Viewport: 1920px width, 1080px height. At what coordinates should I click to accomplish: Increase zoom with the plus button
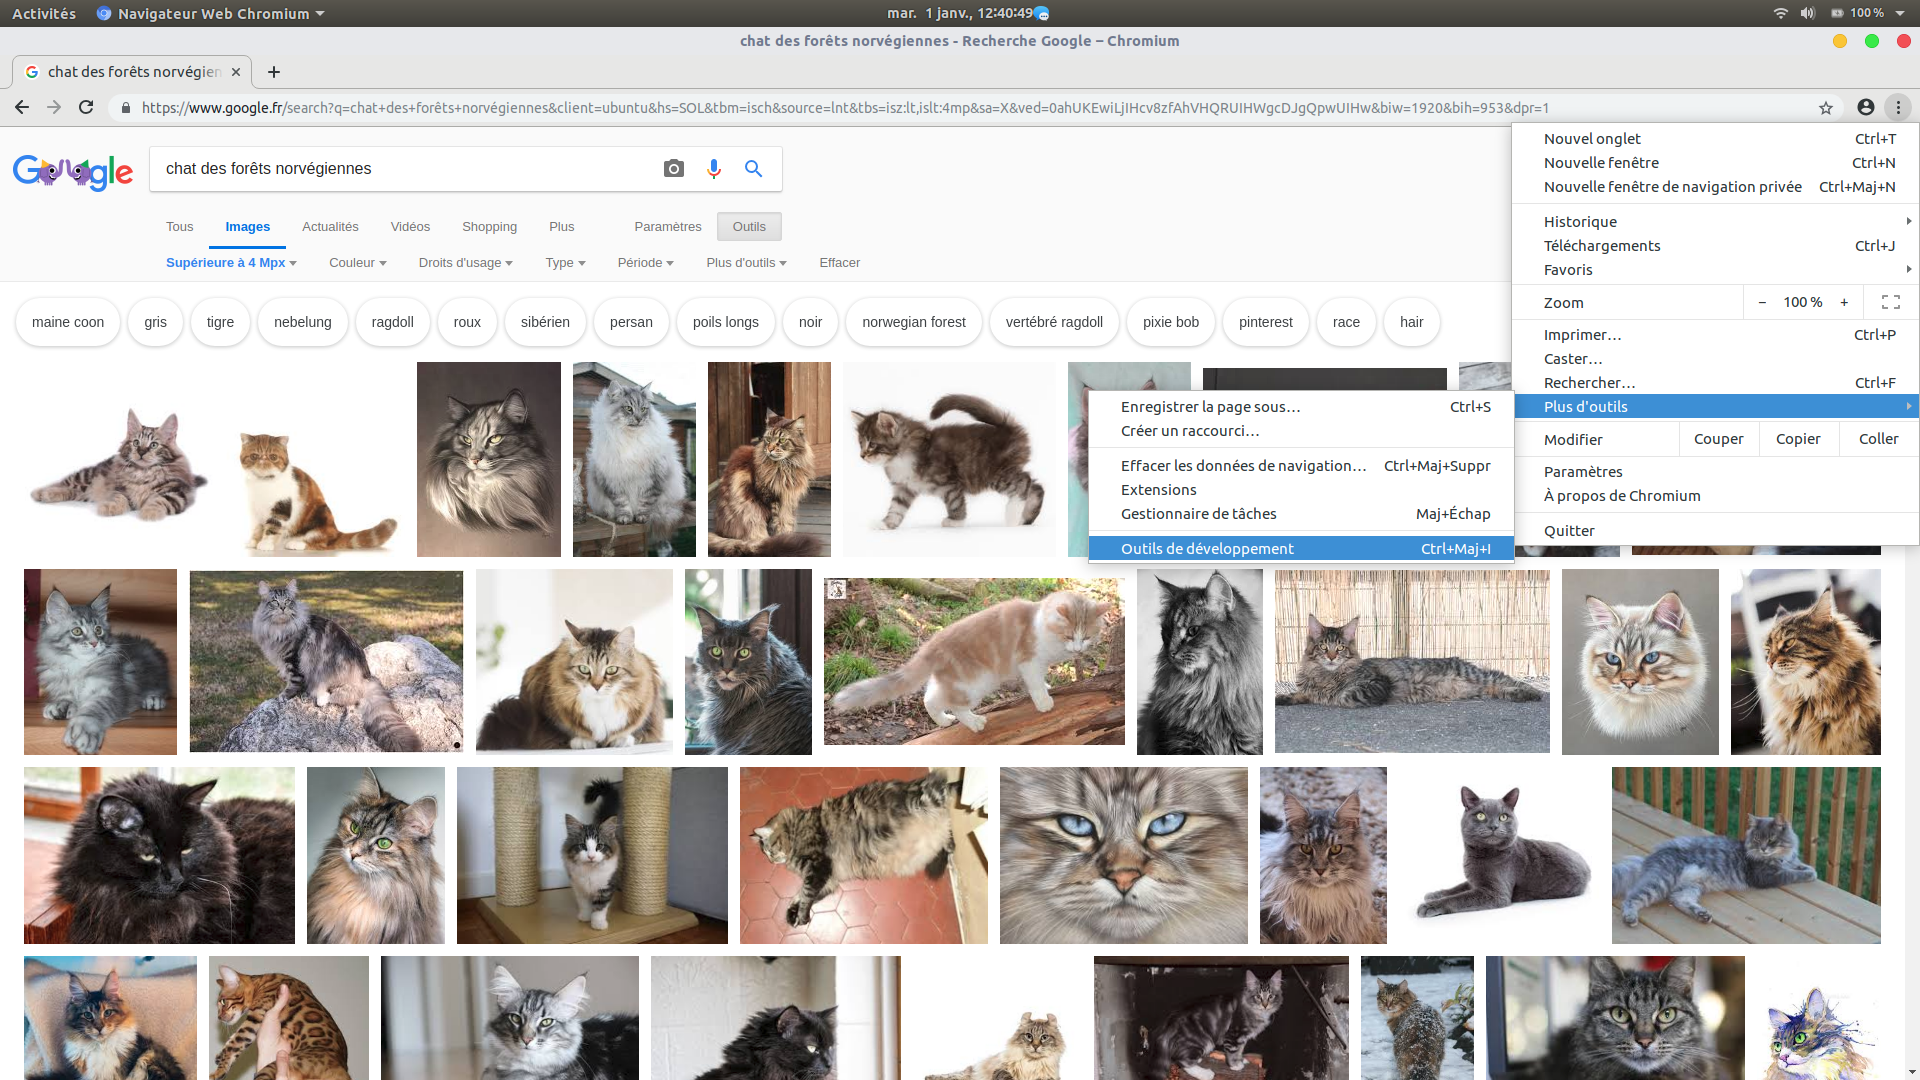[x=1844, y=302]
